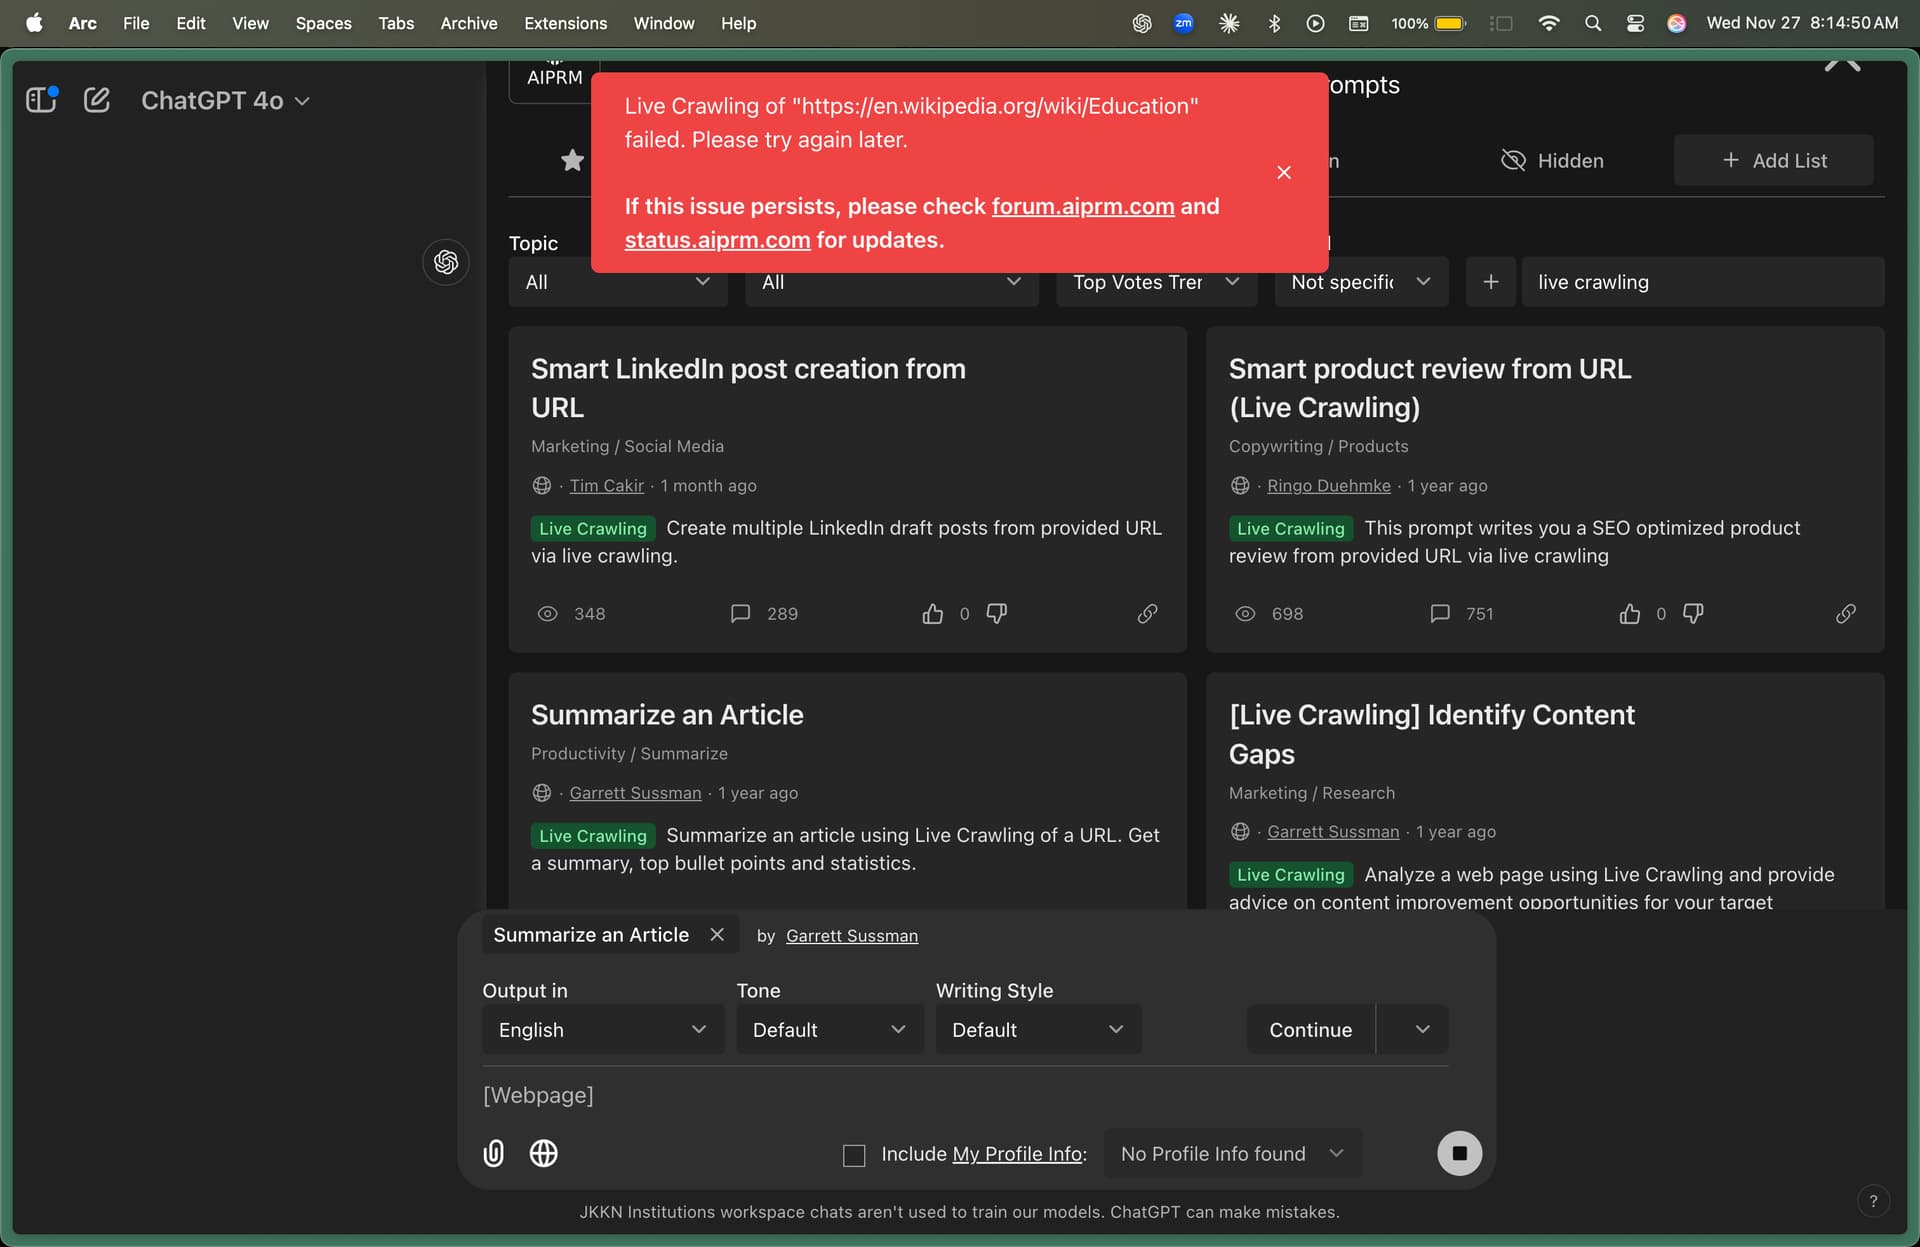Image resolution: width=1920 pixels, height=1247 pixels.
Task: Click the attach file paperclip icon
Action: [x=493, y=1153]
